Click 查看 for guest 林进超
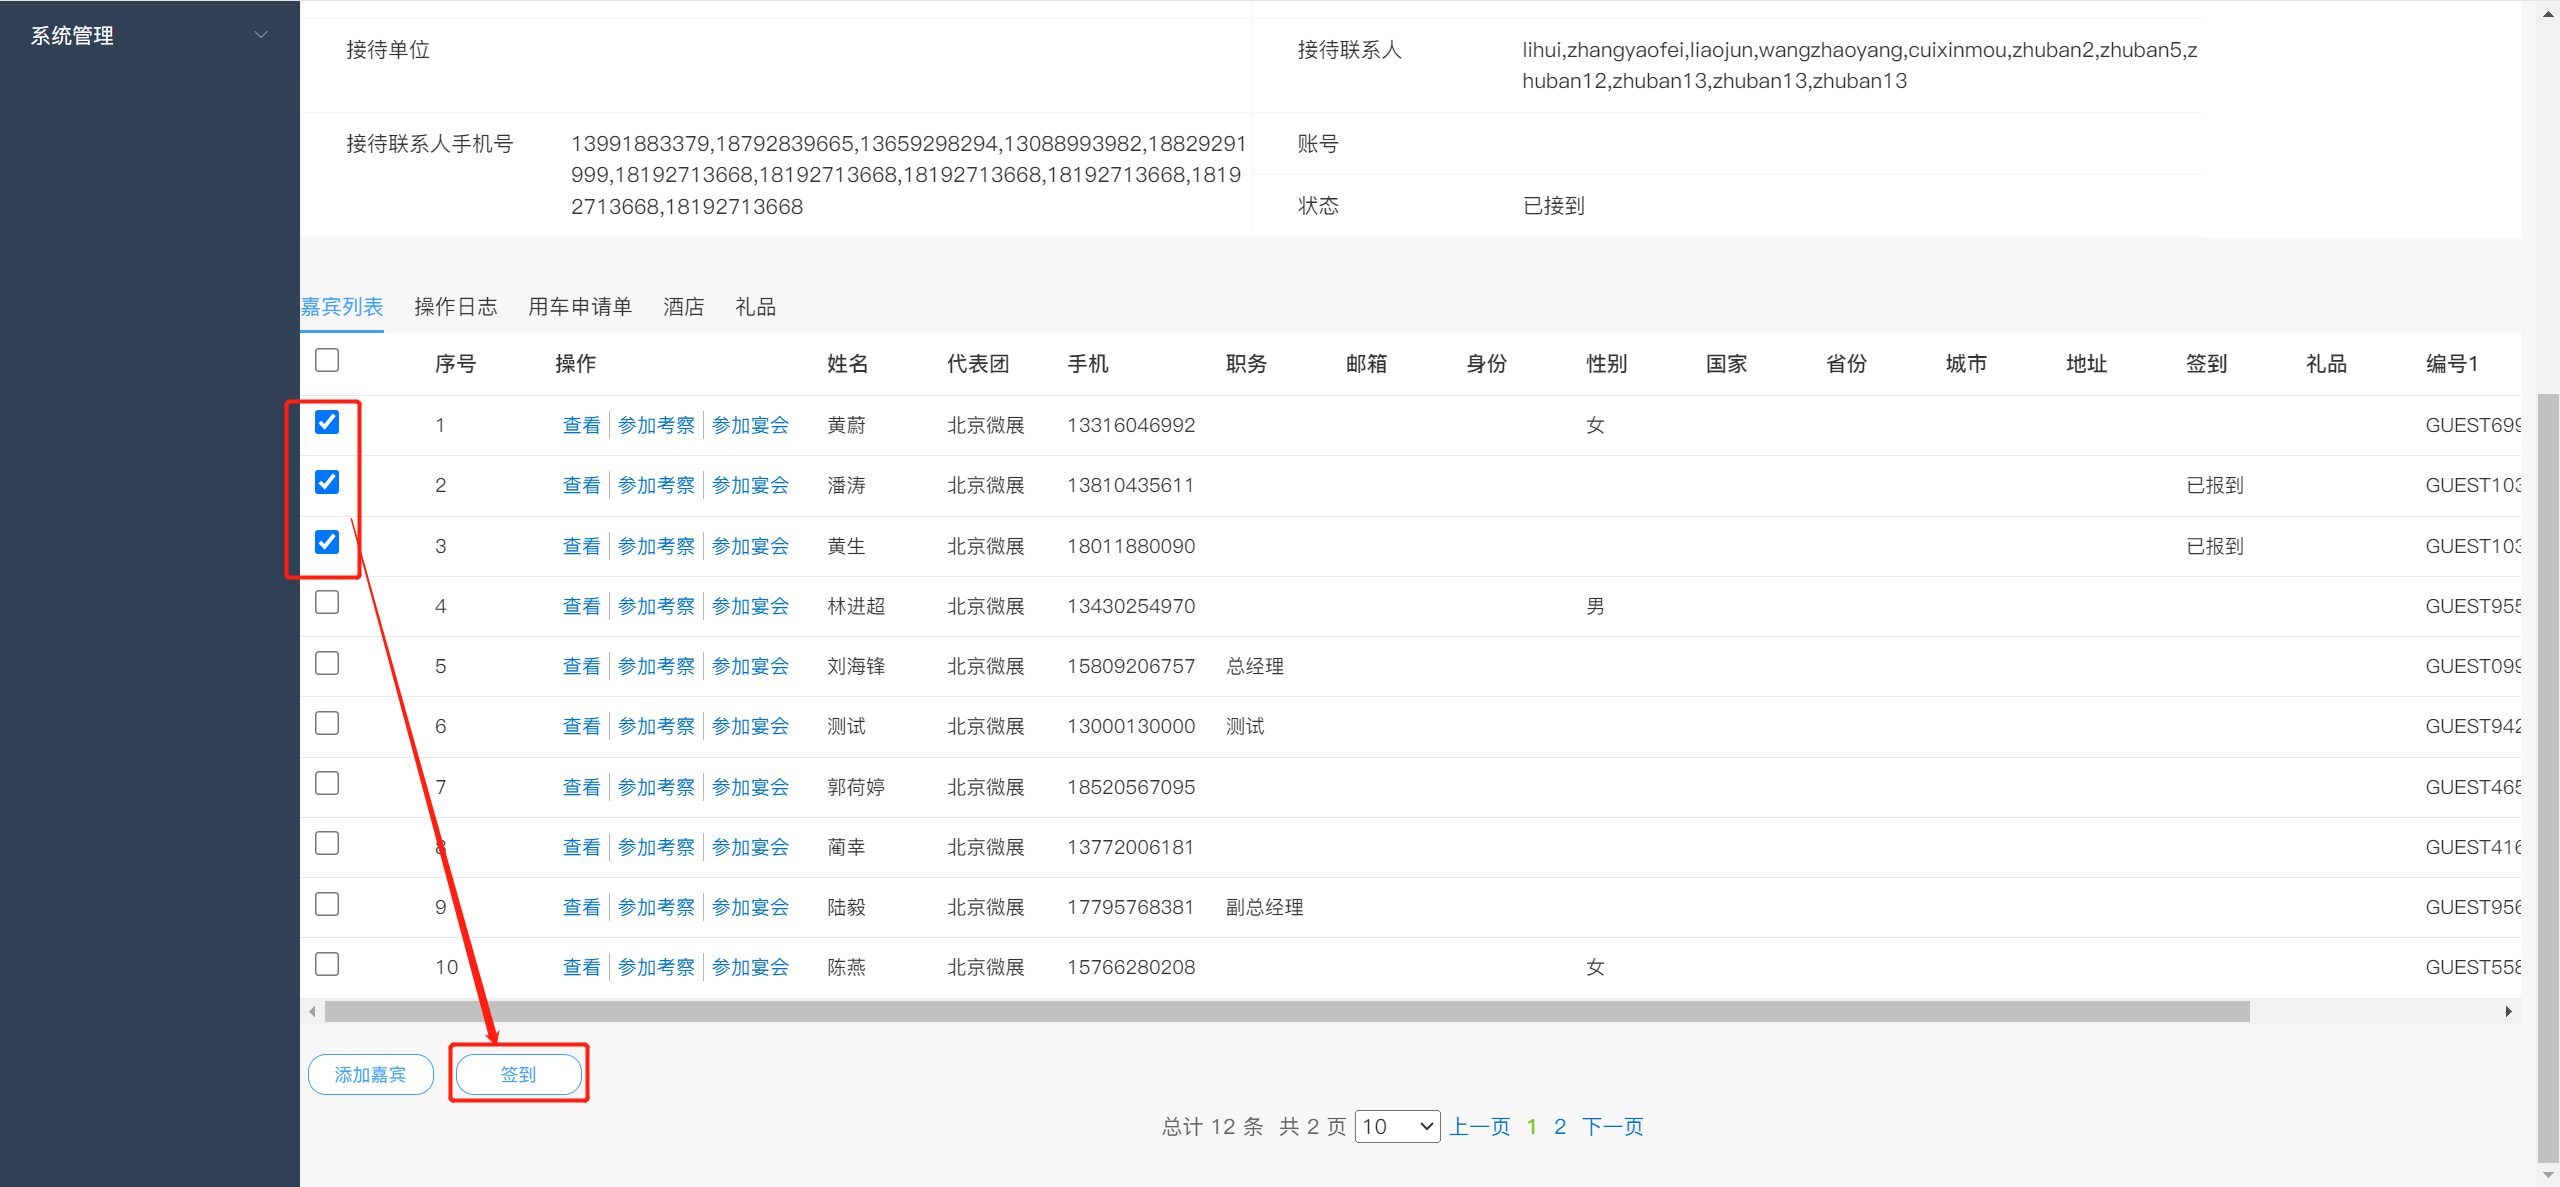 click(582, 606)
